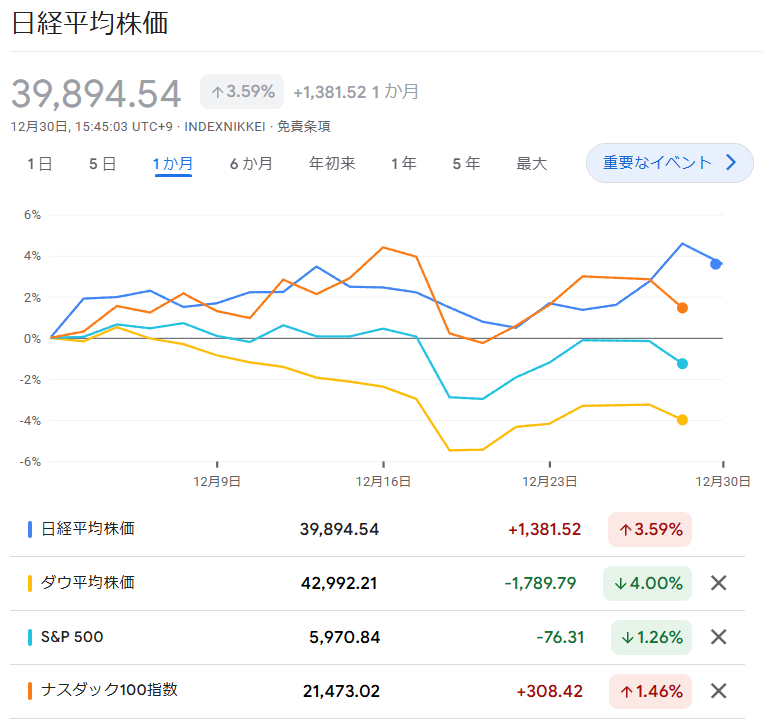Remove ナスダック100指数 comparison with X icon
This screenshot has width=762, height=724.
click(718, 690)
